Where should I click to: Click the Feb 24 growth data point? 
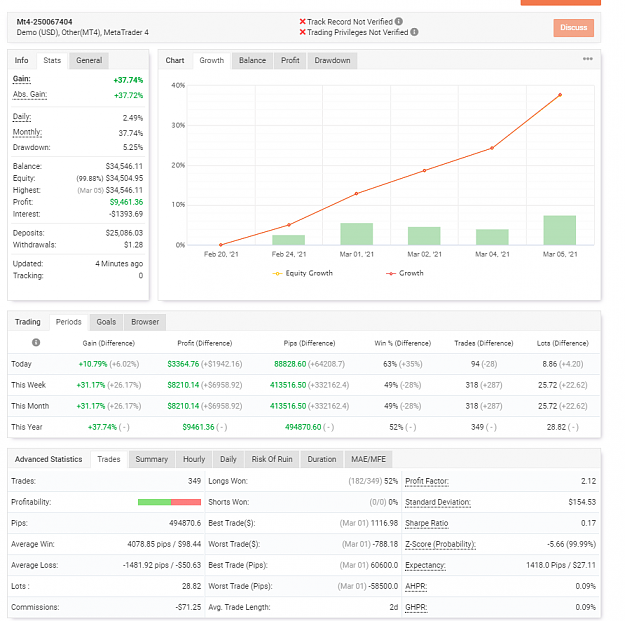pos(289,225)
